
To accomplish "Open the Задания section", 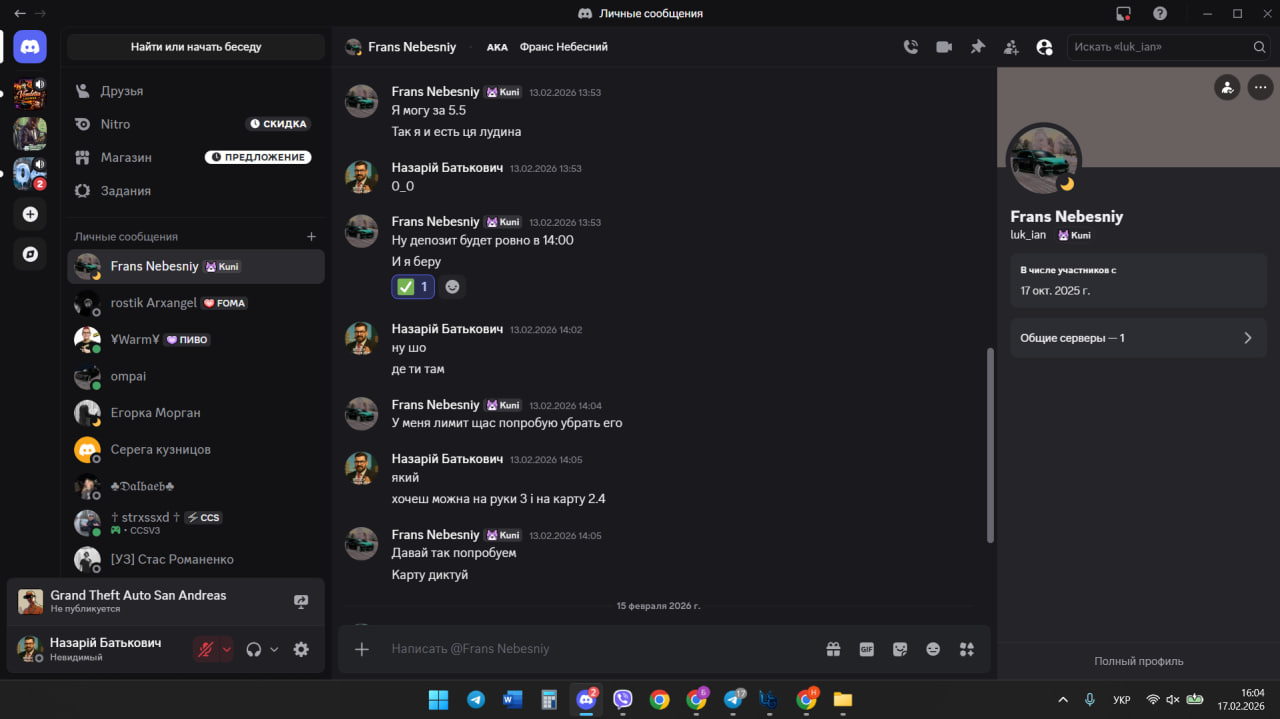I will 196,190.
